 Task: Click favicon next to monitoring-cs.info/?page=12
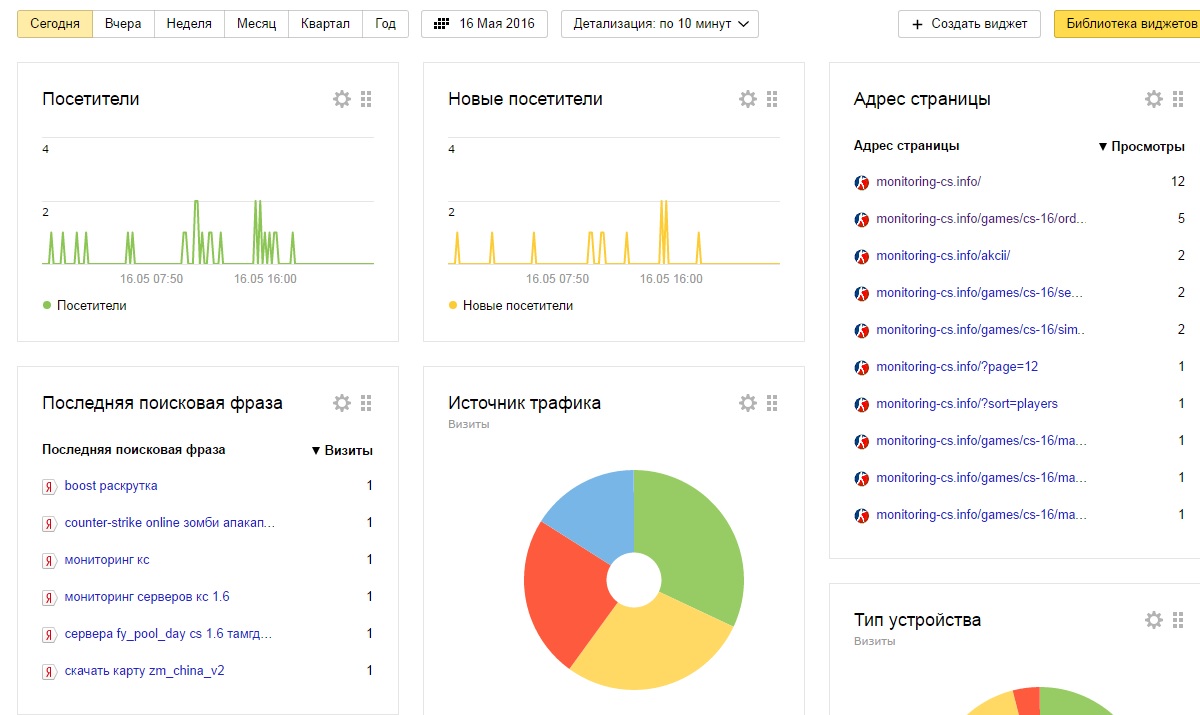pos(862,368)
